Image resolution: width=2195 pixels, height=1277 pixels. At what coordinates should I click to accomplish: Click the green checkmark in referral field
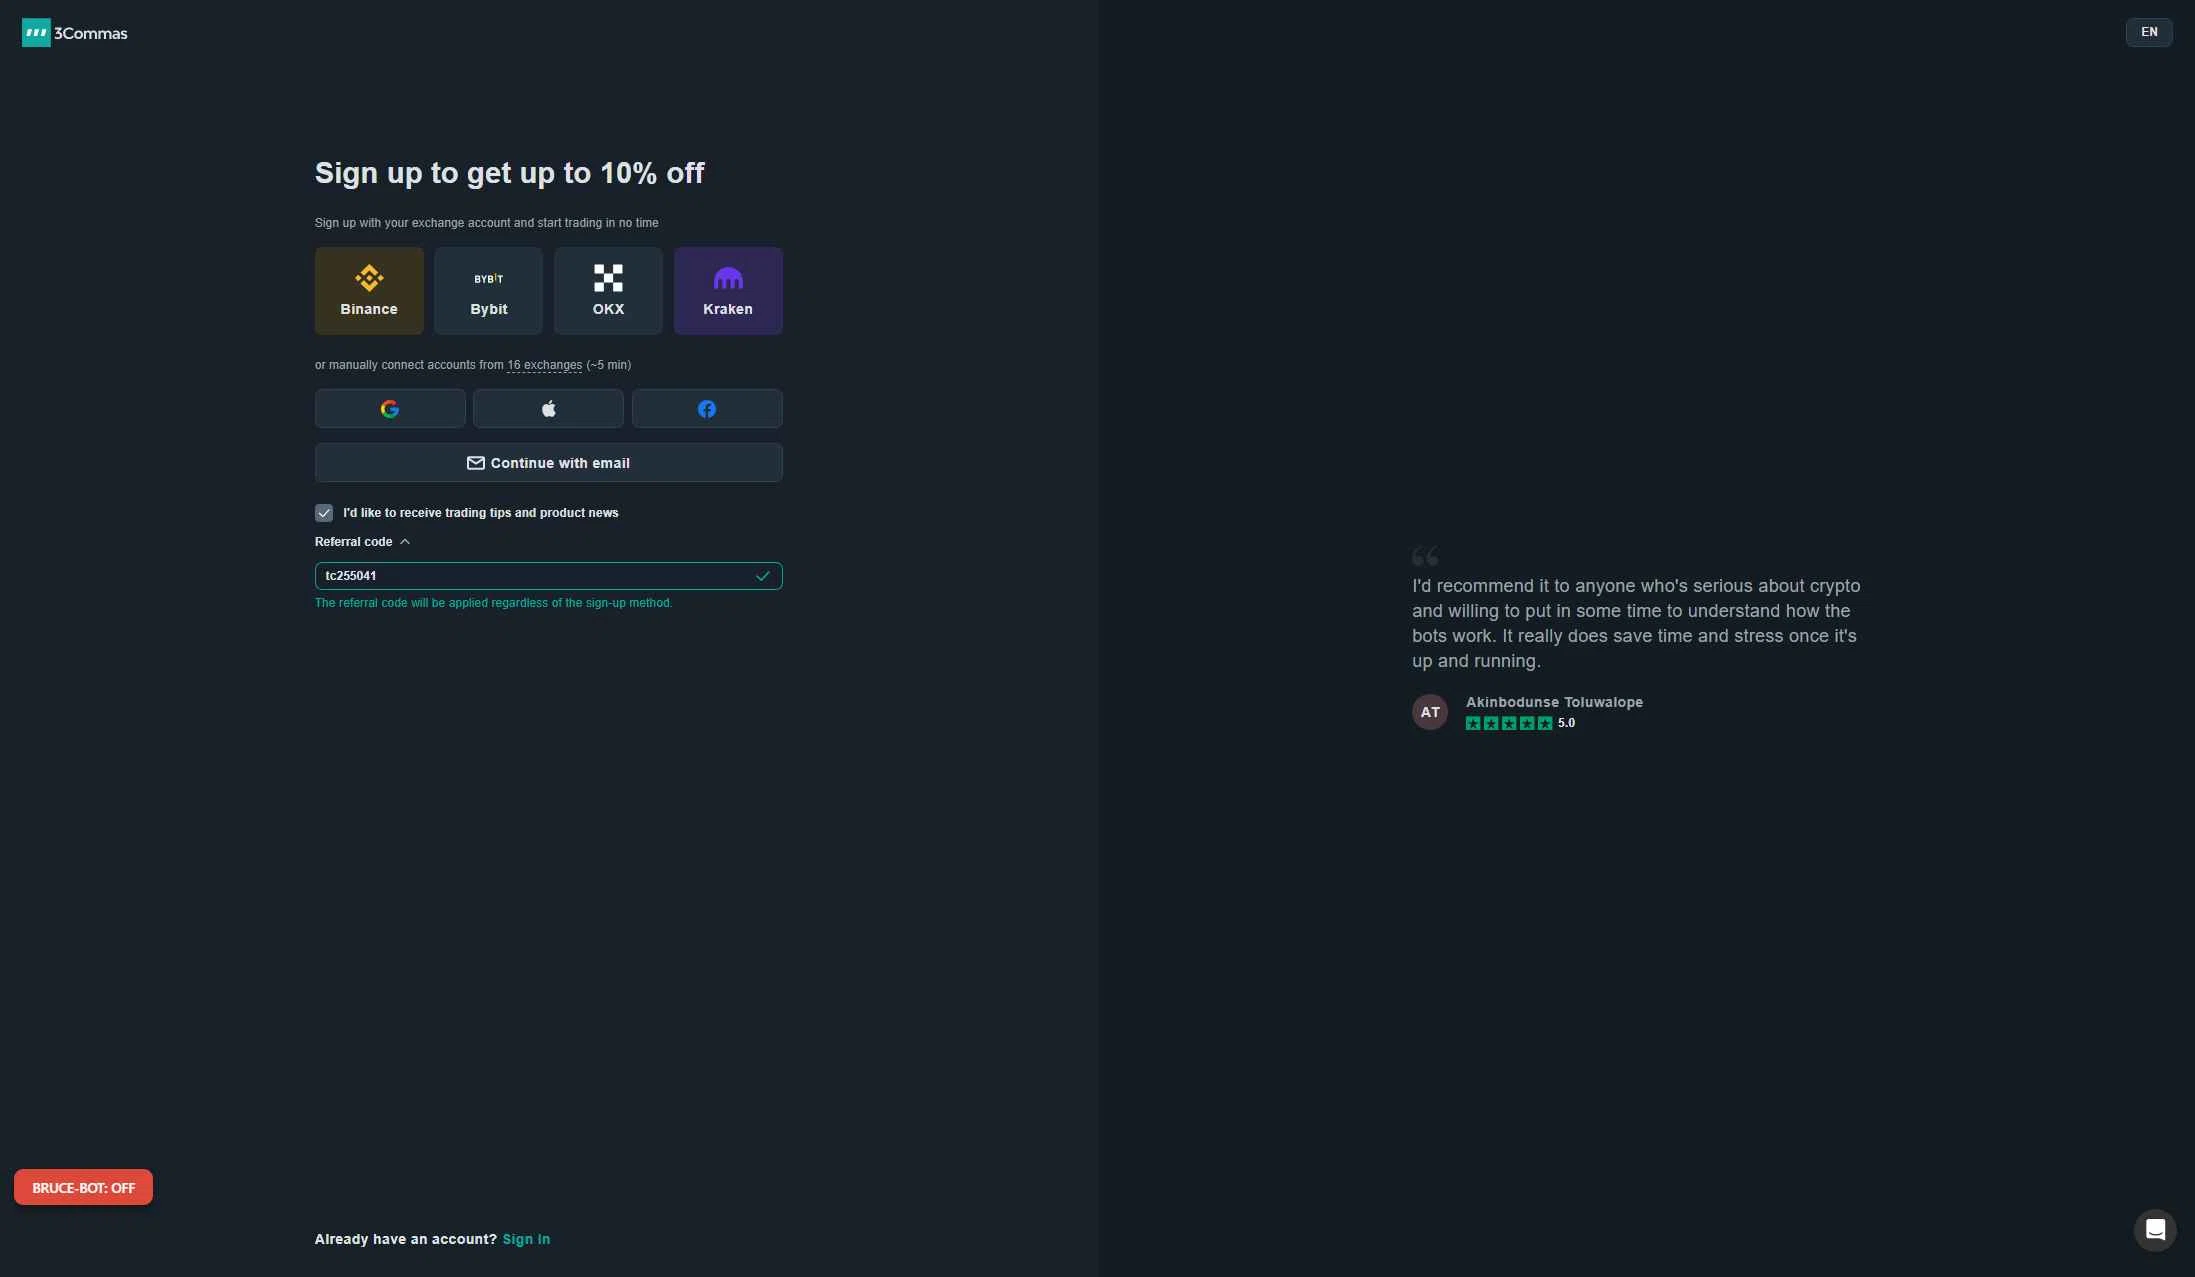763,576
